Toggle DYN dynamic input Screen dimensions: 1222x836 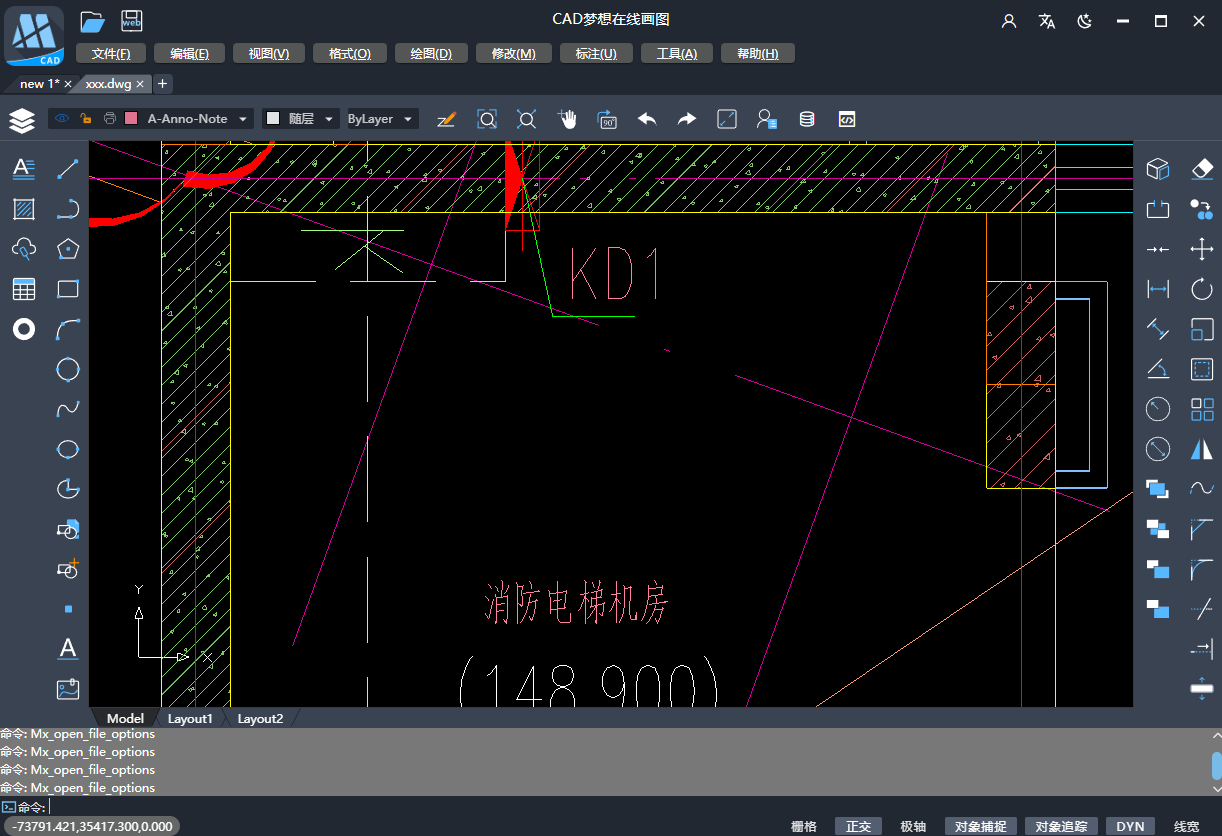click(1130, 826)
